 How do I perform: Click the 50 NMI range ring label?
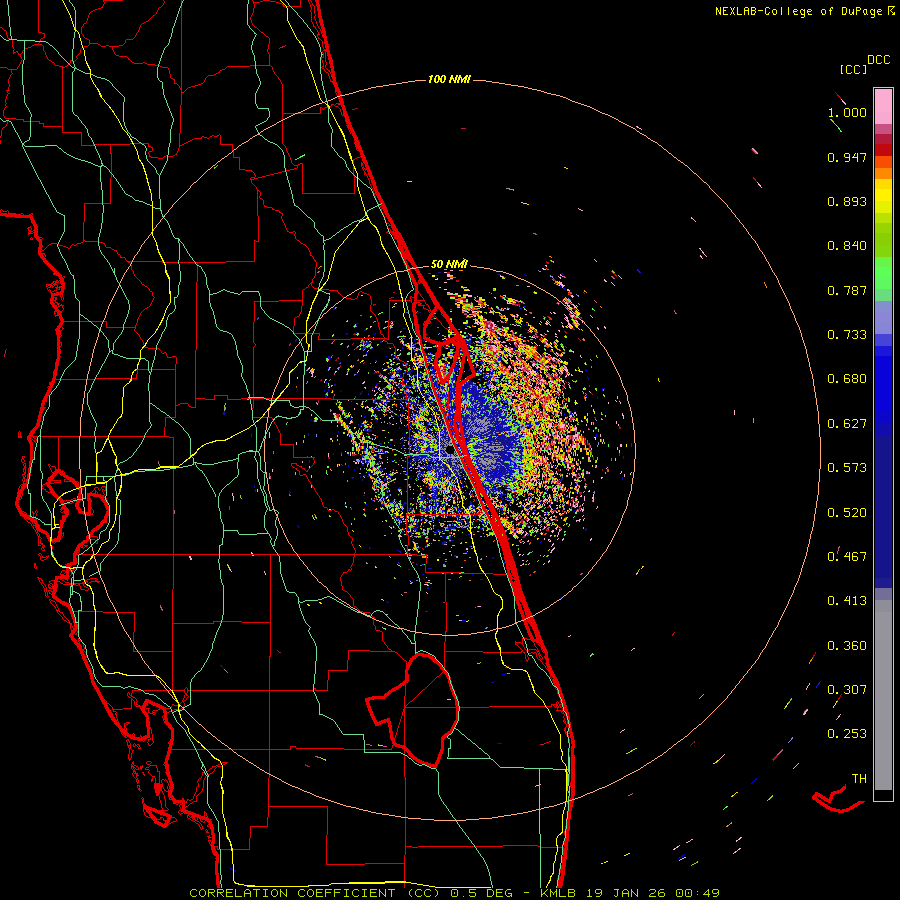point(449,264)
